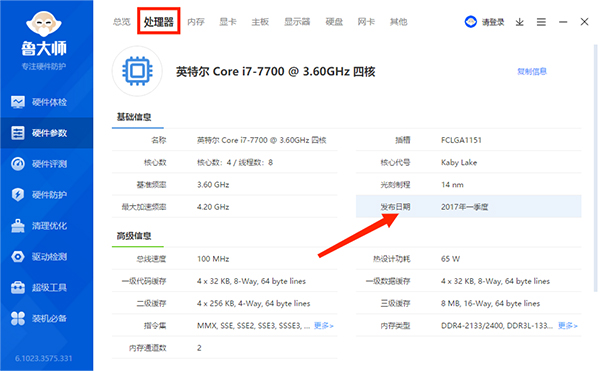This screenshot has height=371, width=600.
Task: Switch to the 总览 tab
Action: point(122,22)
